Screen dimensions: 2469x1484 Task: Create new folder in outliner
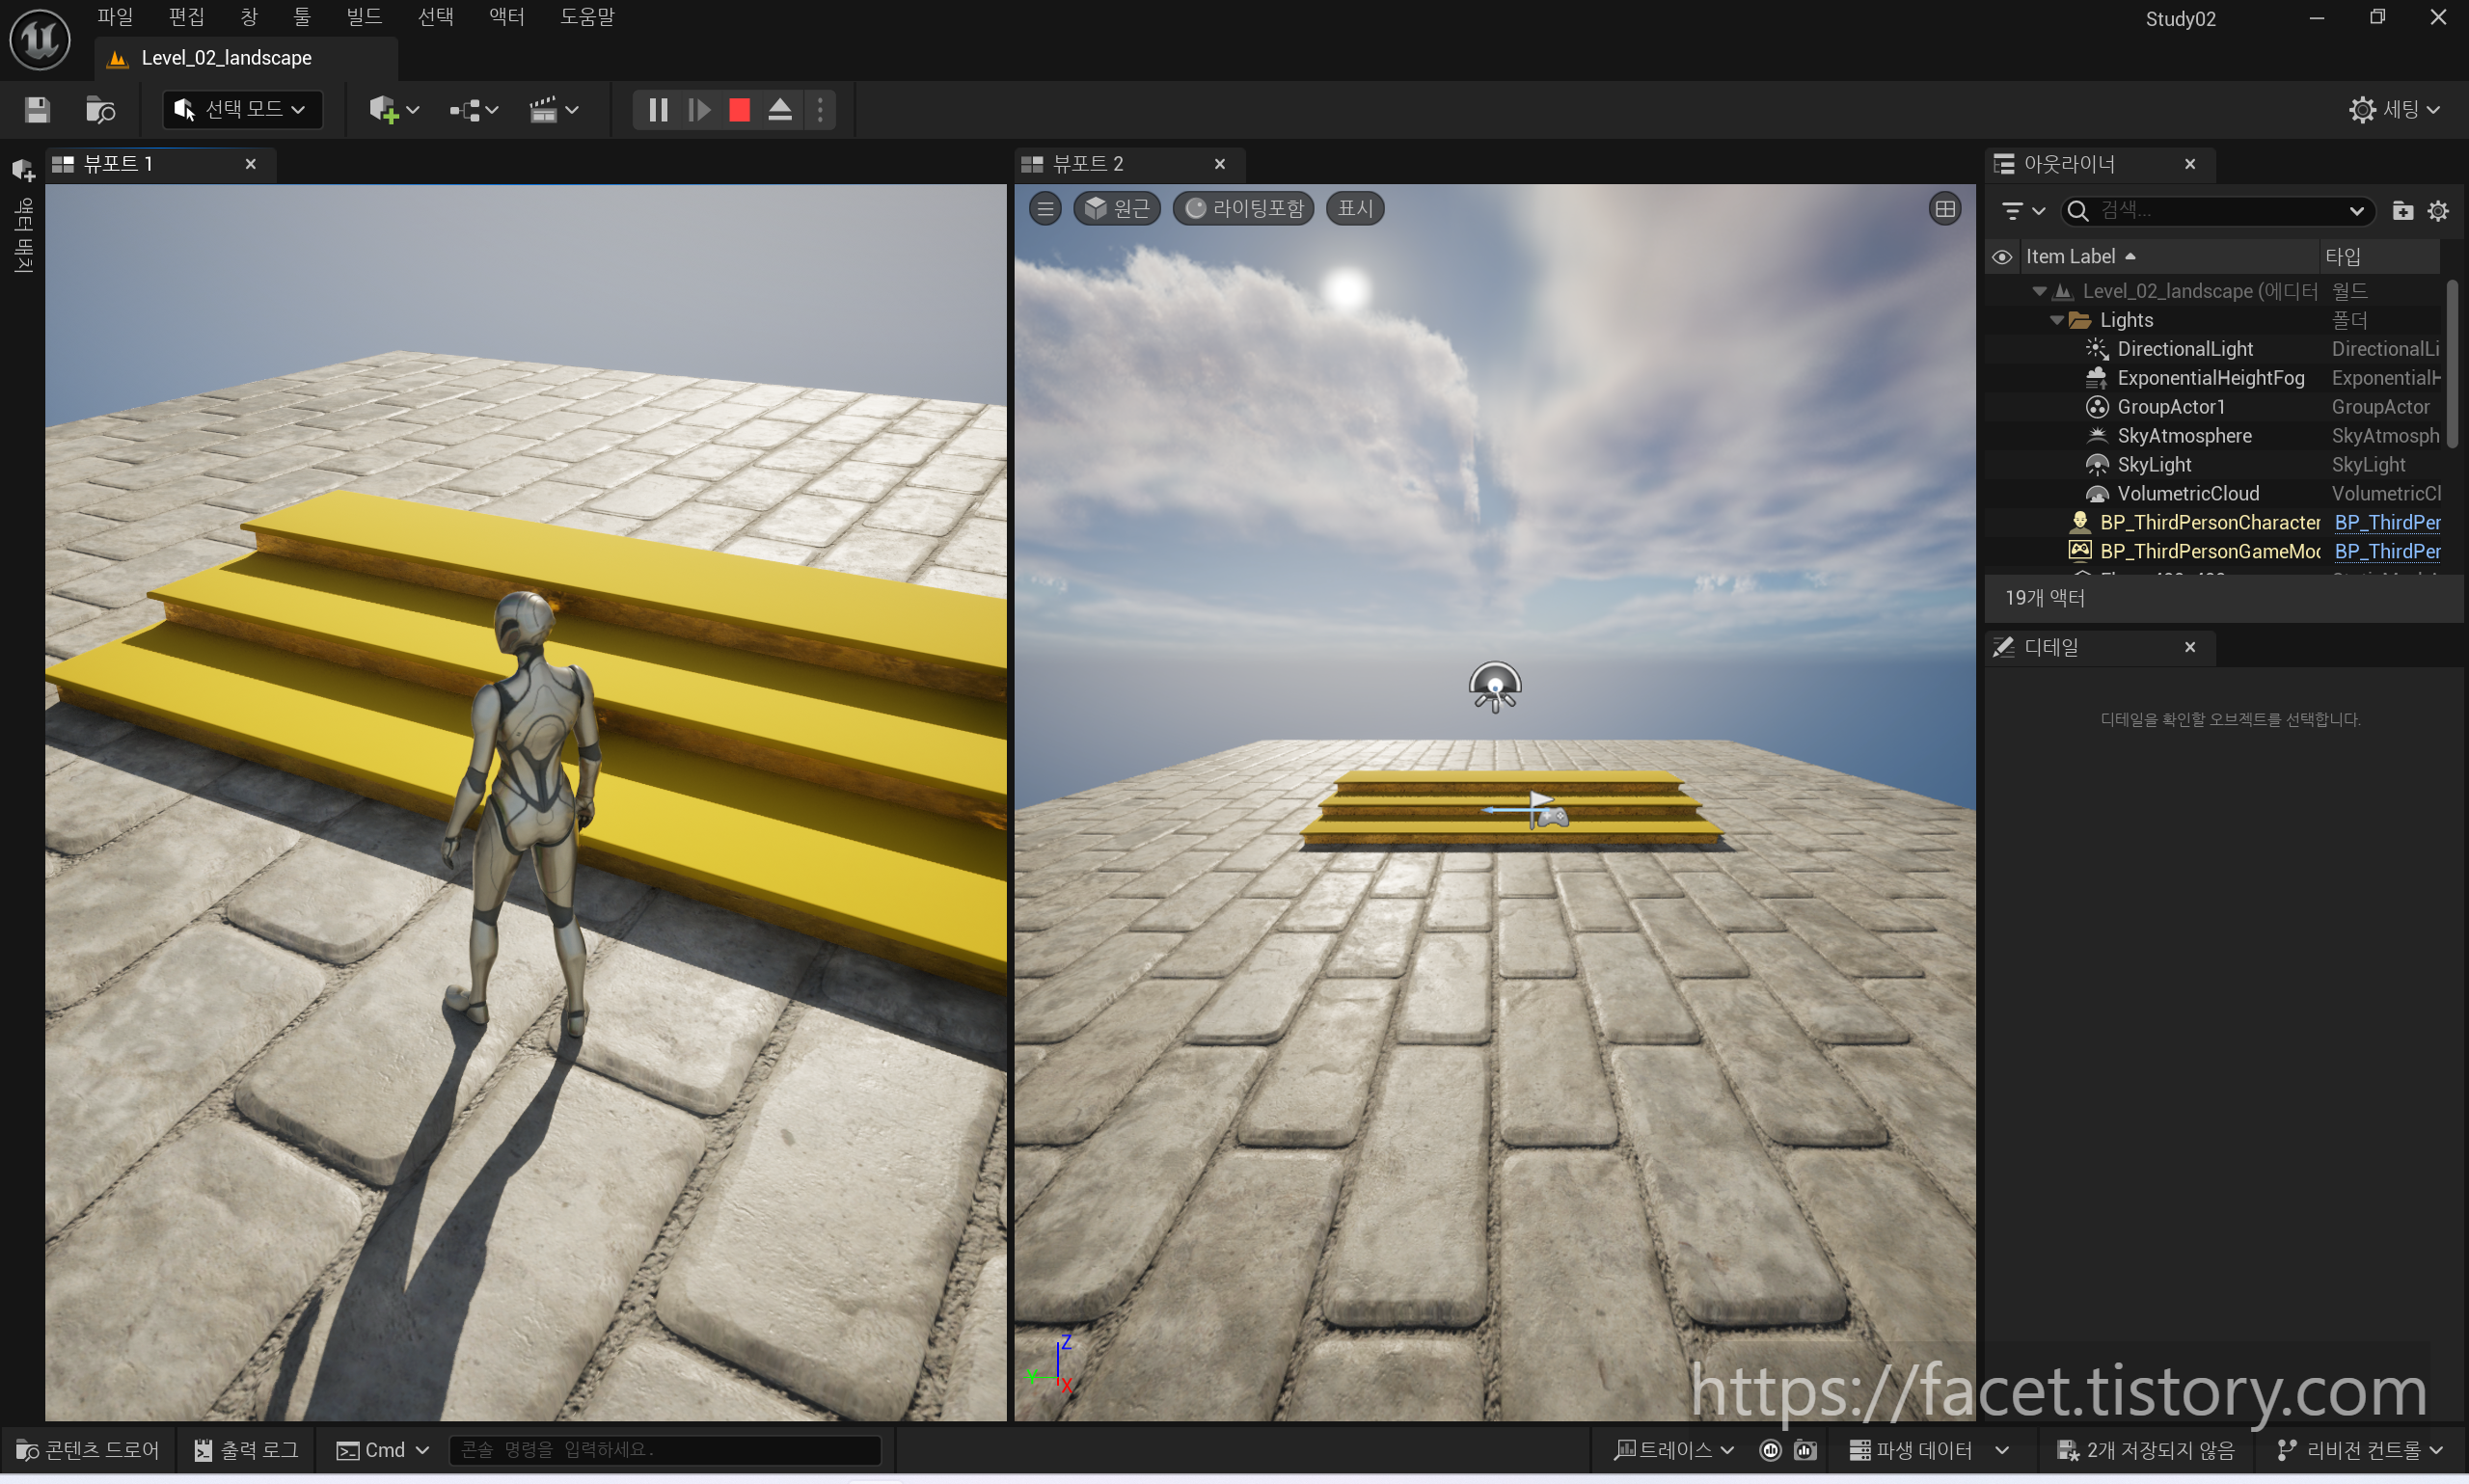pos(2402,211)
